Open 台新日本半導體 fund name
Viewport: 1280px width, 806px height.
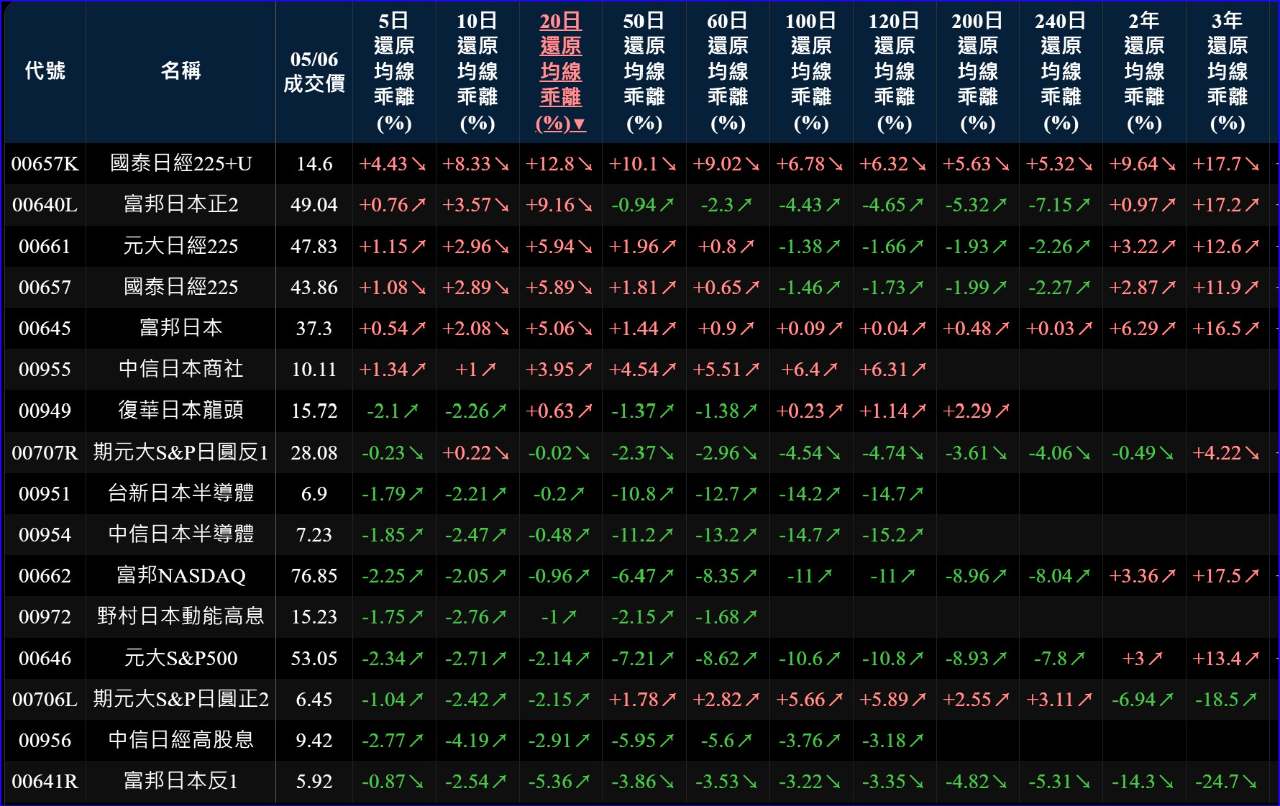click(180, 494)
